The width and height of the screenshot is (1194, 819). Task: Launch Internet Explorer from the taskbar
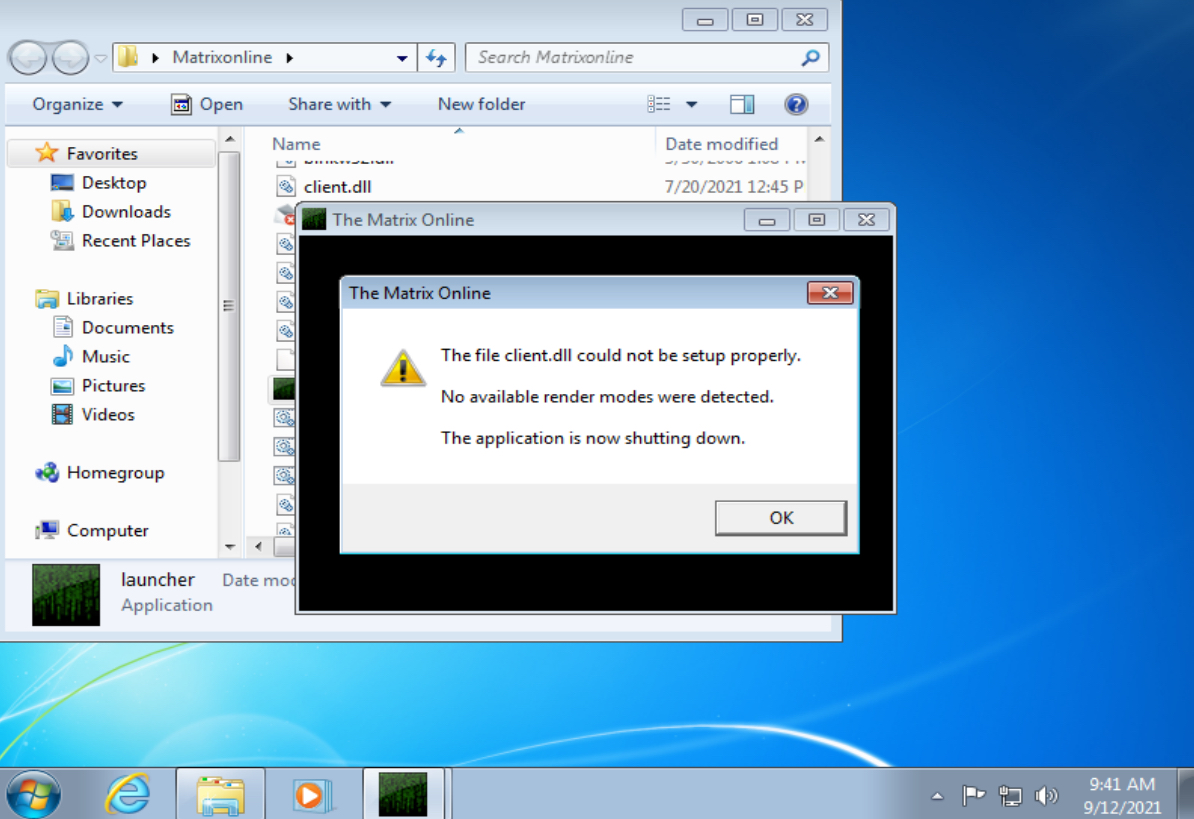(127, 795)
